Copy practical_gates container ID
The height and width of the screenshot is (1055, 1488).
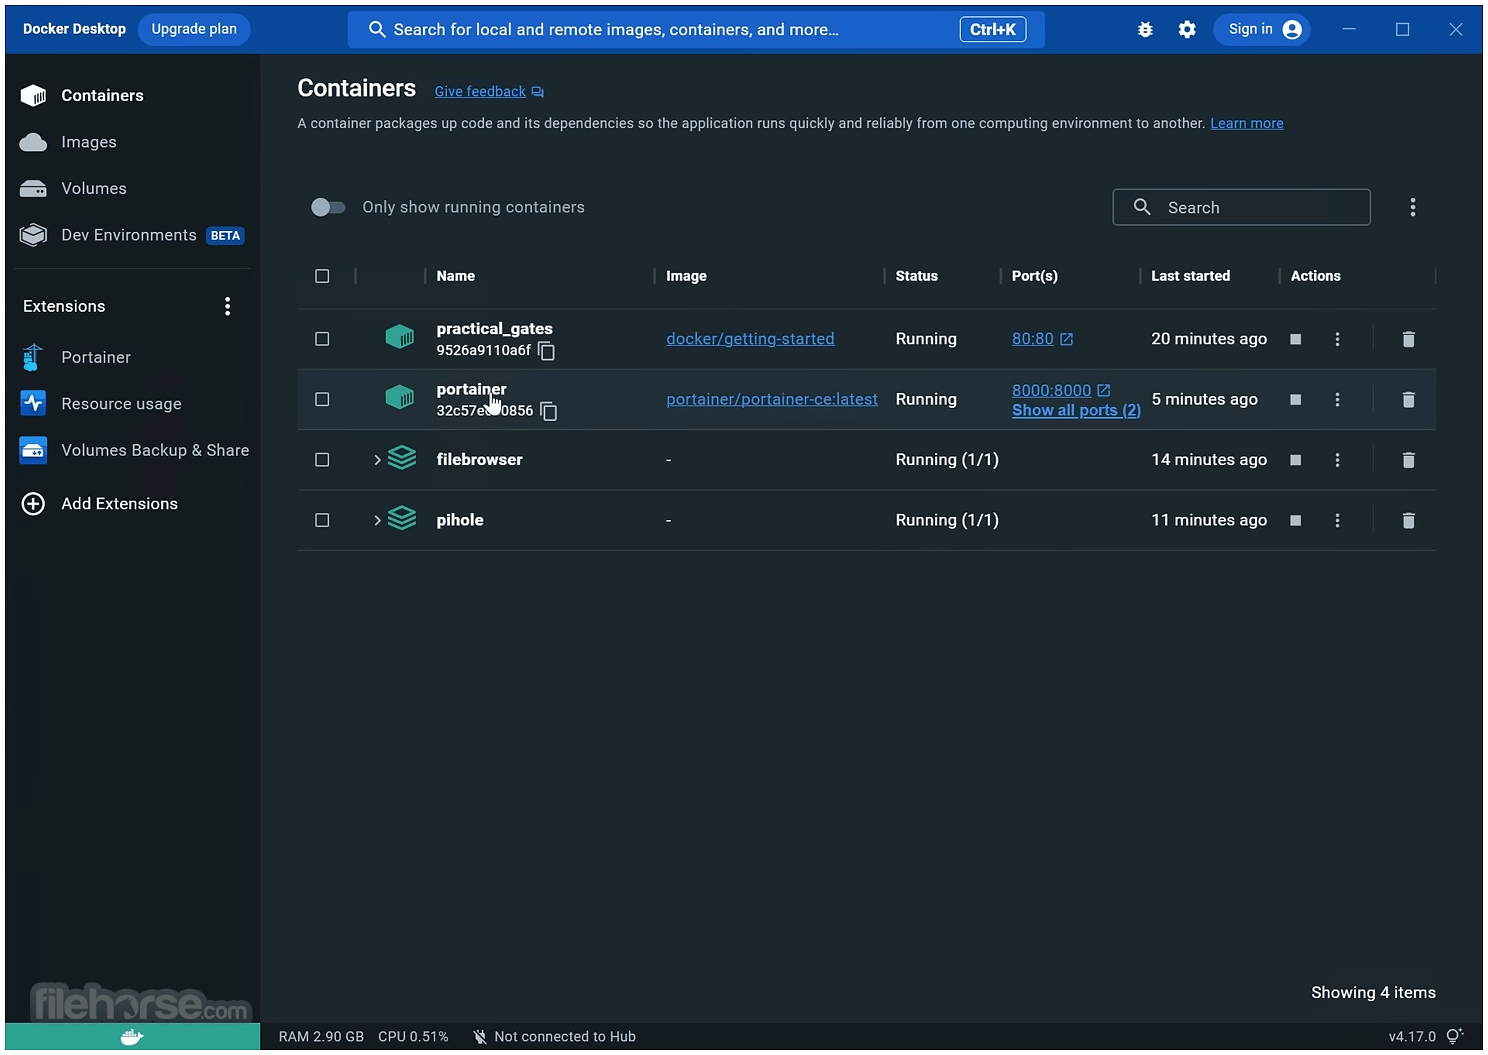click(546, 351)
